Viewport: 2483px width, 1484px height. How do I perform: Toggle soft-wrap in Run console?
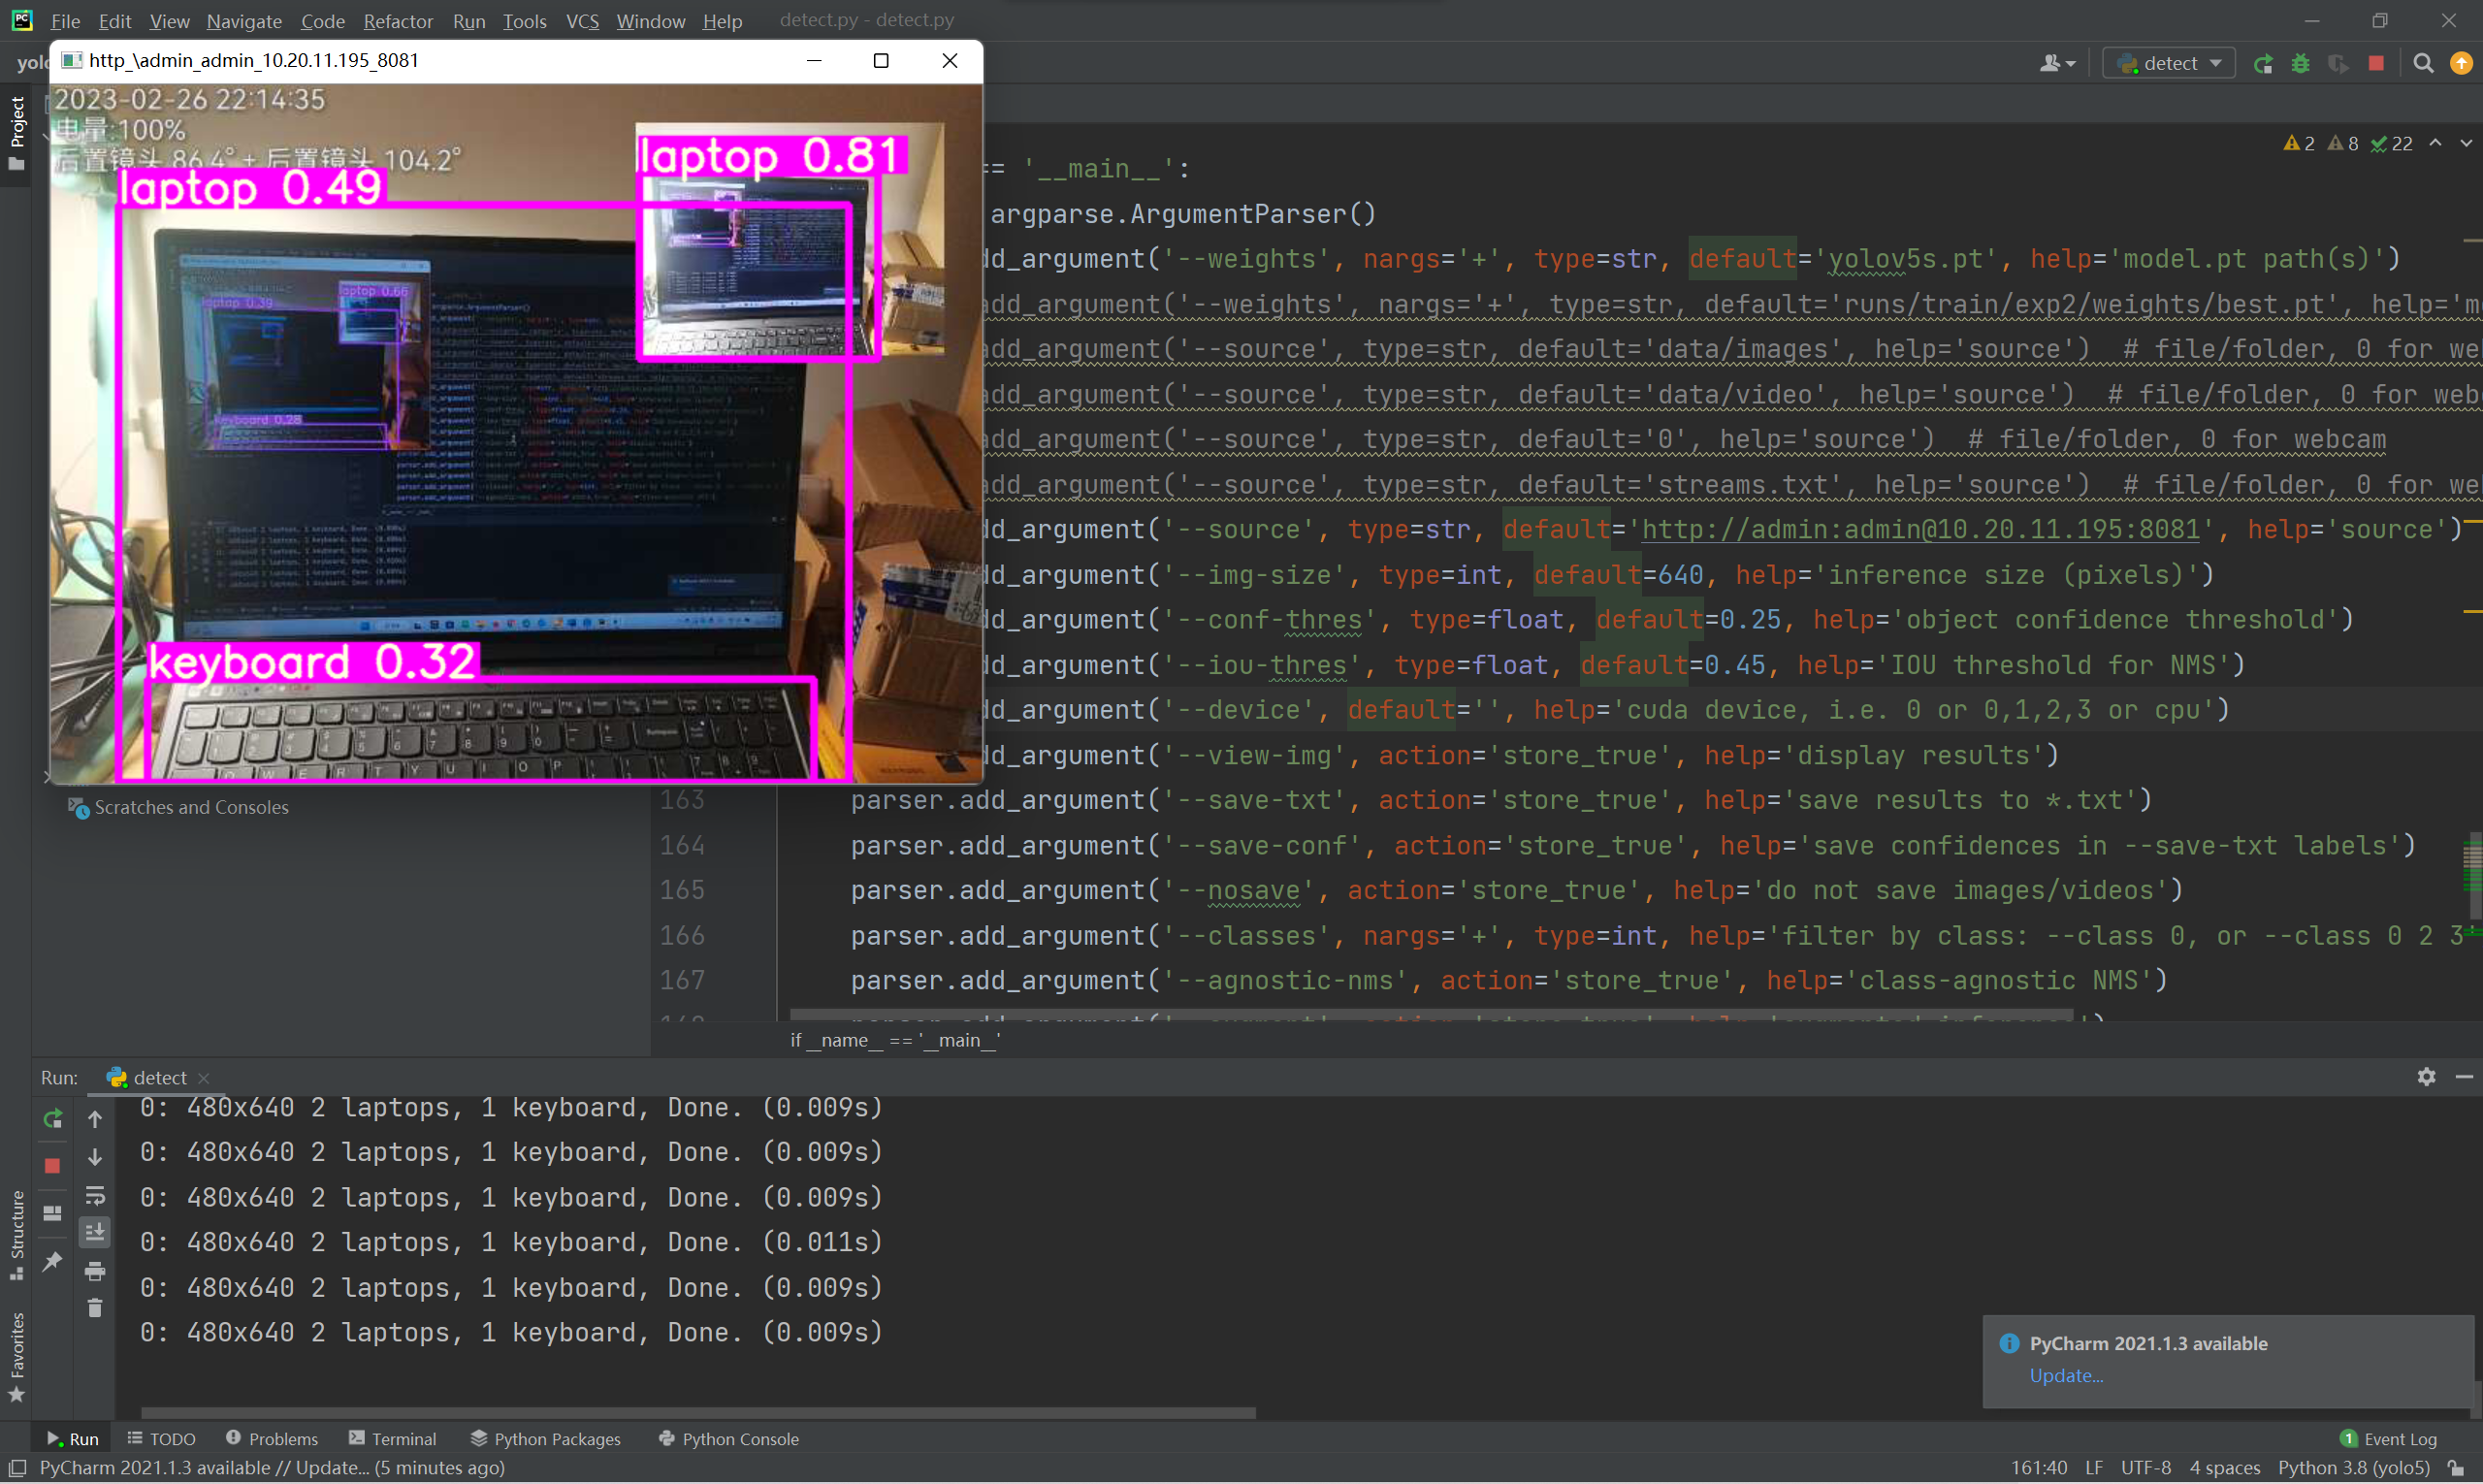click(x=95, y=1196)
